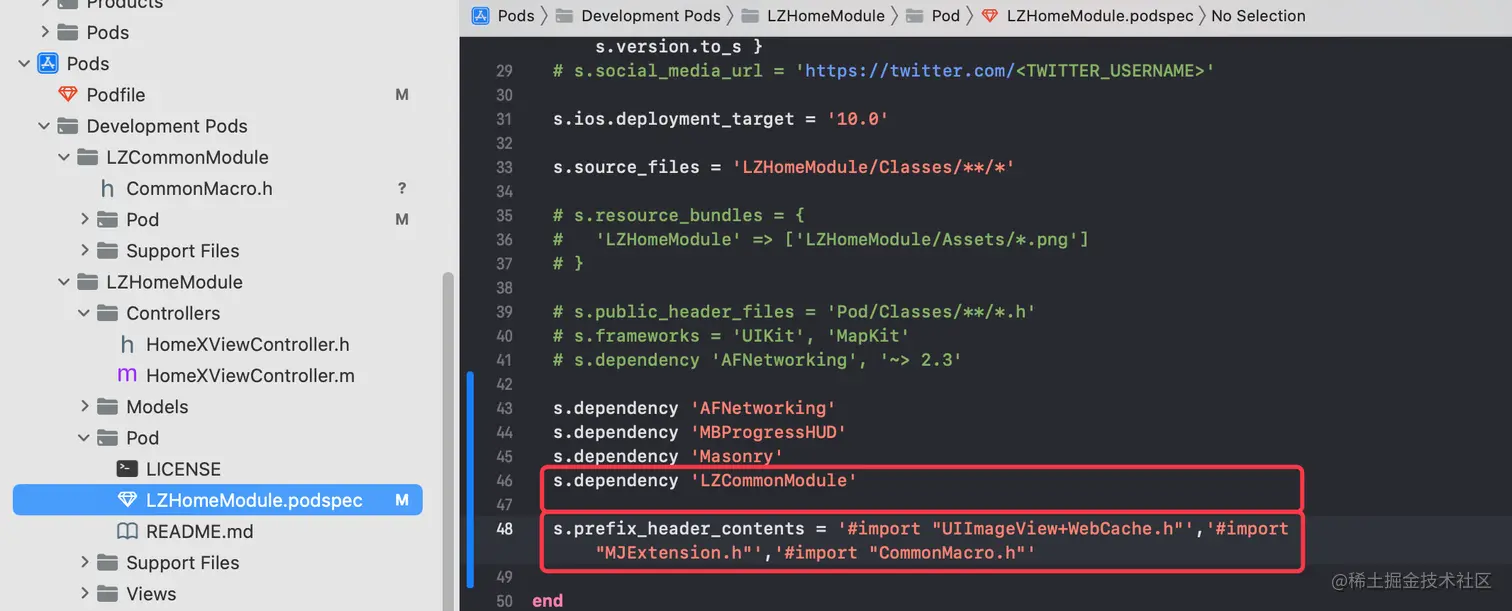The width and height of the screenshot is (1512, 611).
Task: Click the 'AFNetworking' string on line 43
Action: pyautogui.click(x=763, y=408)
